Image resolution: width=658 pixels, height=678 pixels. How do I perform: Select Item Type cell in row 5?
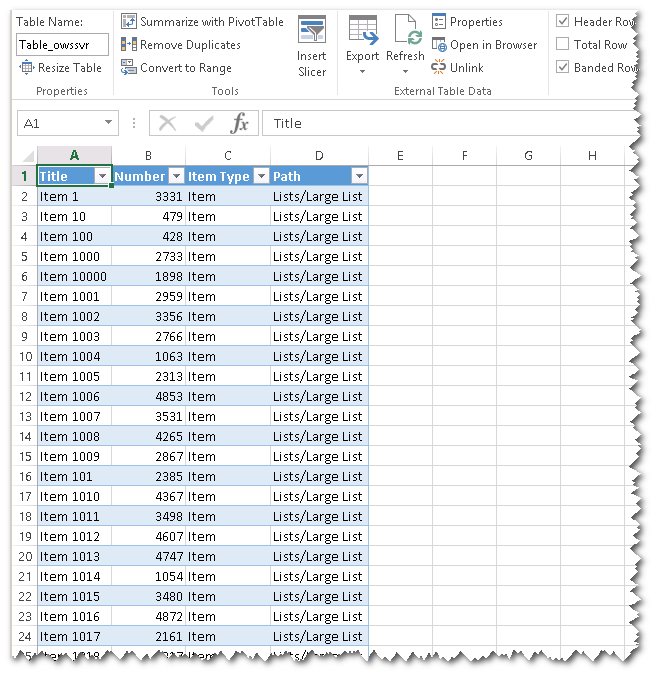228,256
